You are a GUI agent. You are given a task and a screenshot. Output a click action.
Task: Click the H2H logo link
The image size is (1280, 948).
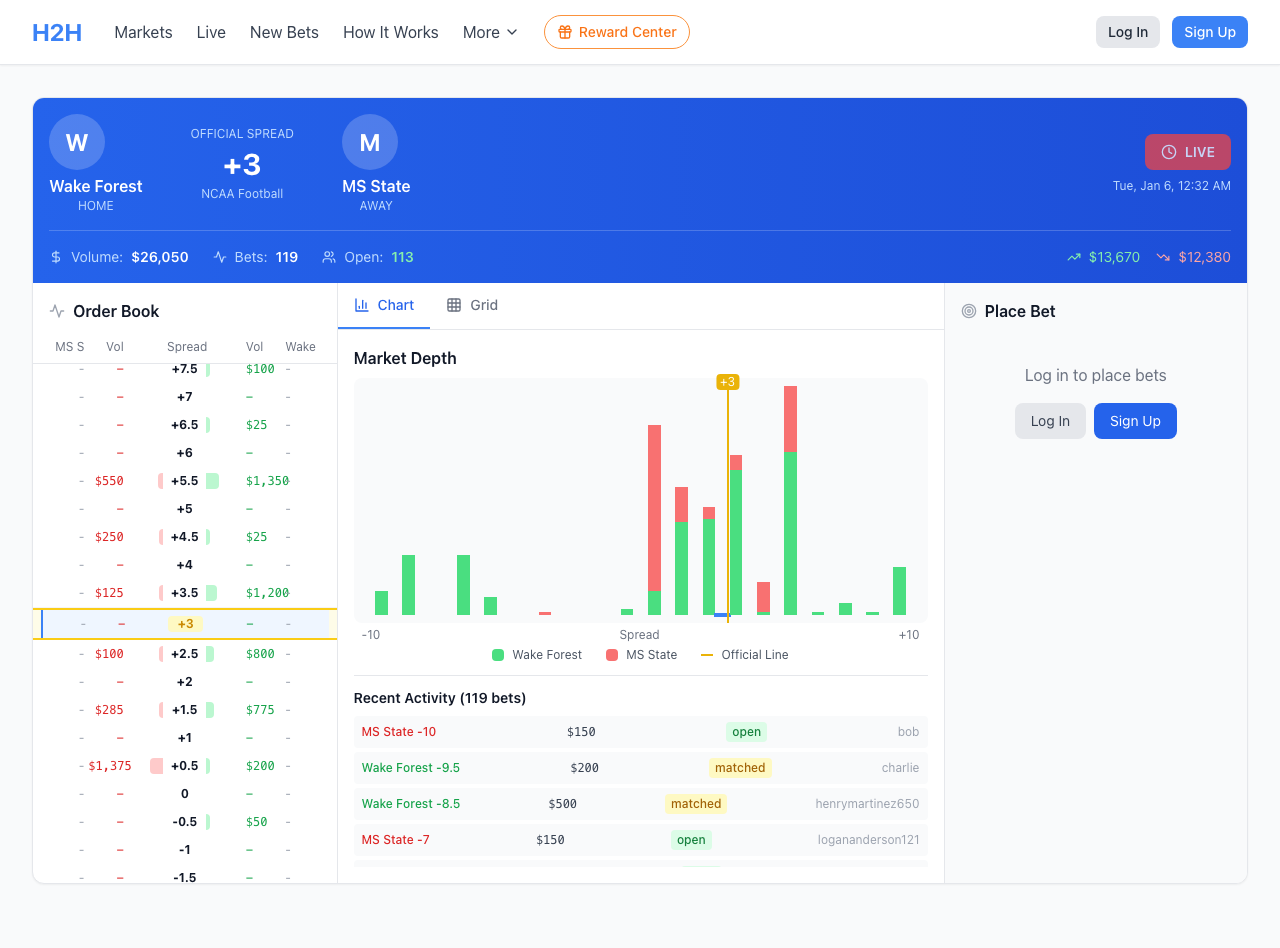[57, 32]
